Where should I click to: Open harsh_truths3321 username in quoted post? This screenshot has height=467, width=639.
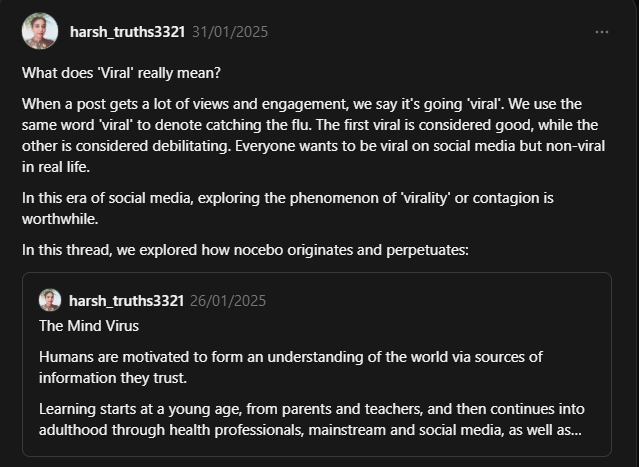pos(126,301)
